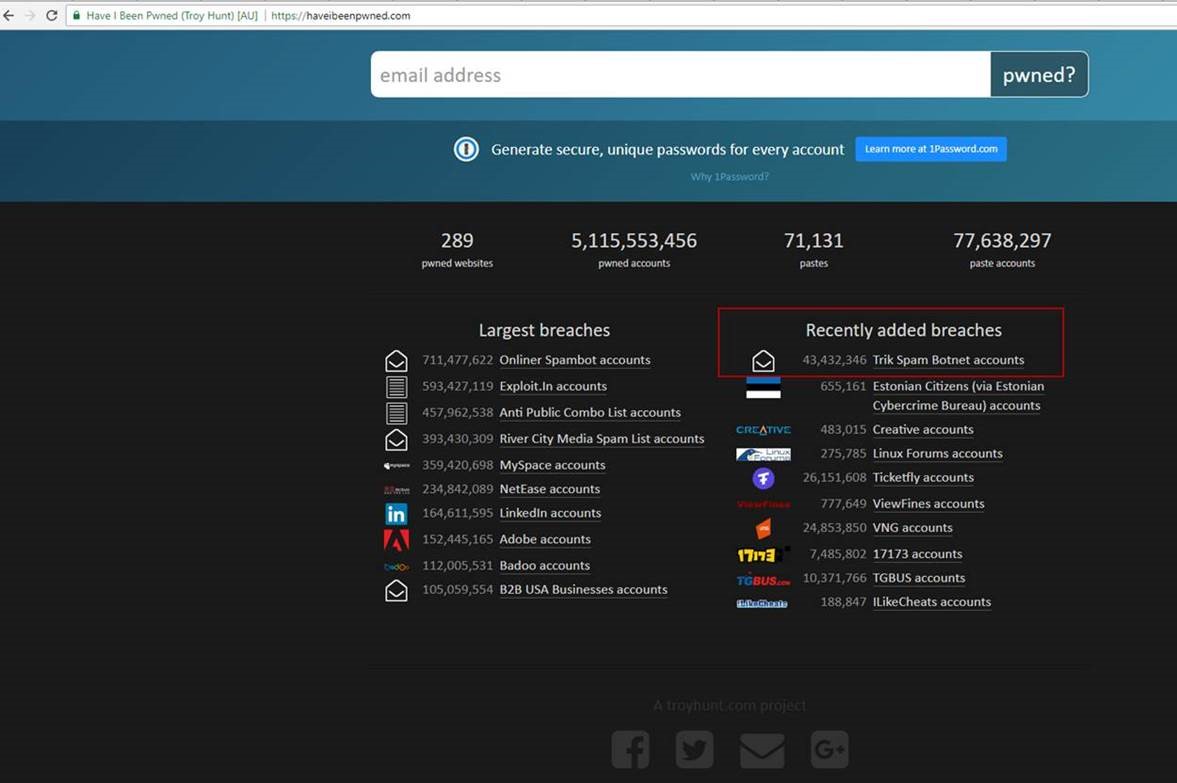Open LinkedIn accounts link
The width and height of the screenshot is (1177, 783).
point(550,513)
